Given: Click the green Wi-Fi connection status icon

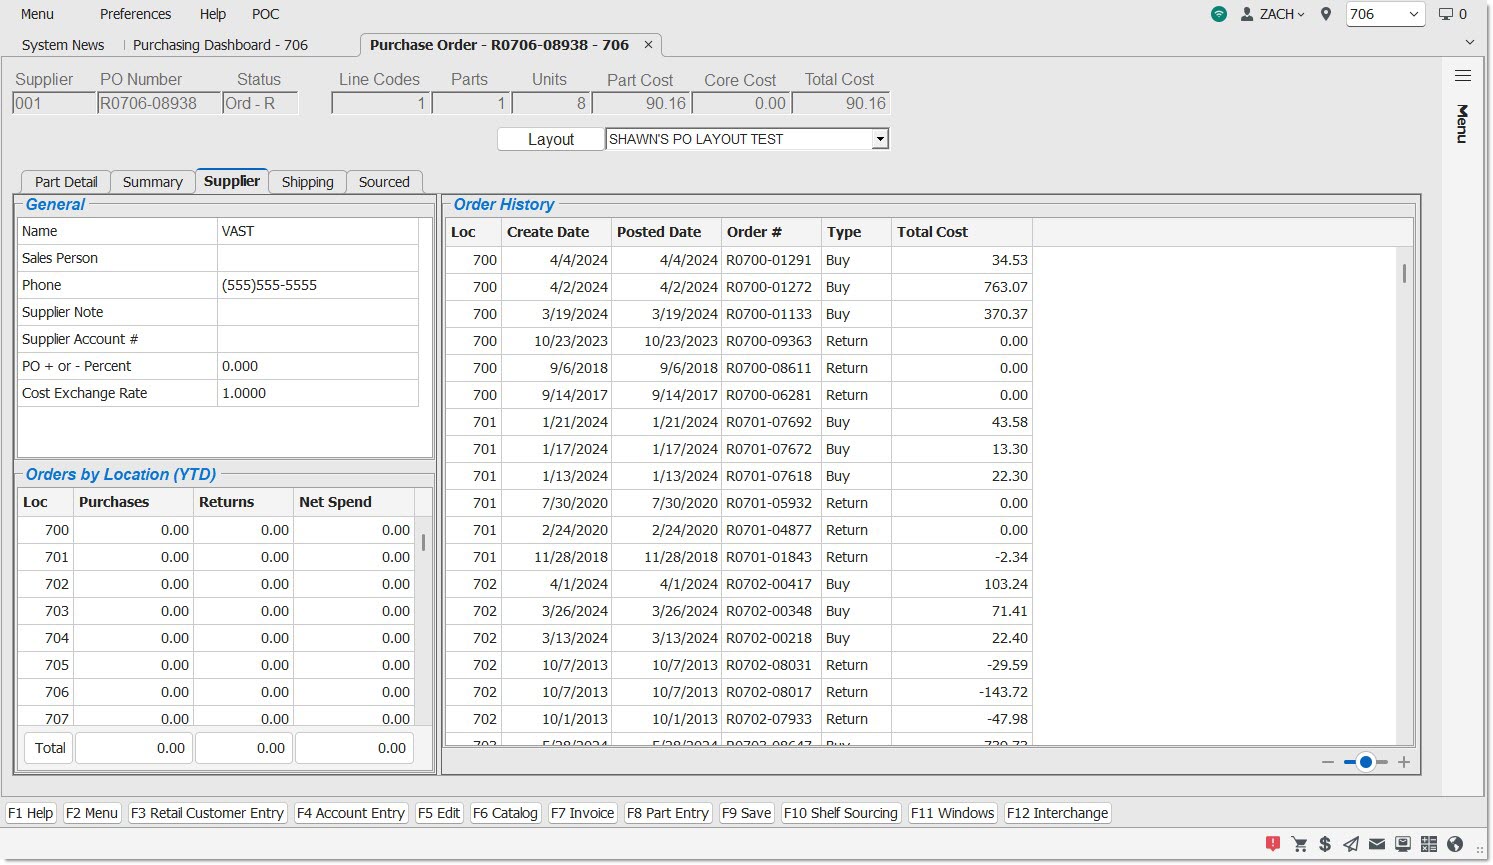Looking at the screenshot, I should click(x=1218, y=14).
